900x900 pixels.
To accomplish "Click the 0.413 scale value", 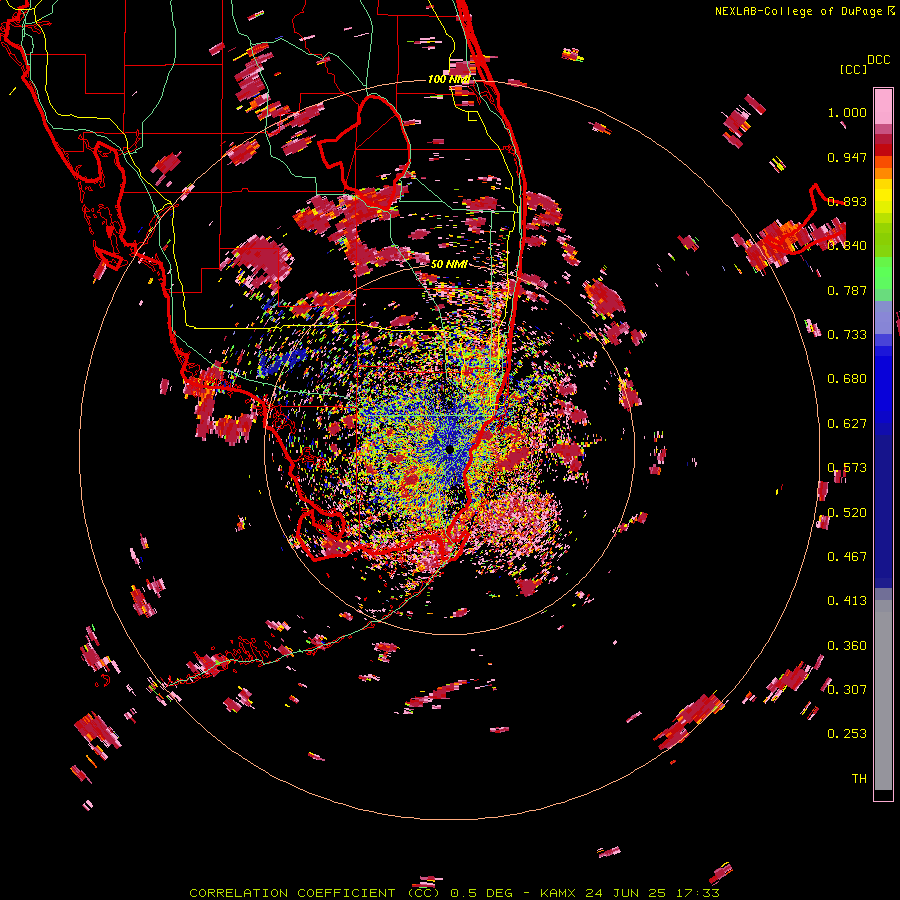I will (847, 601).
